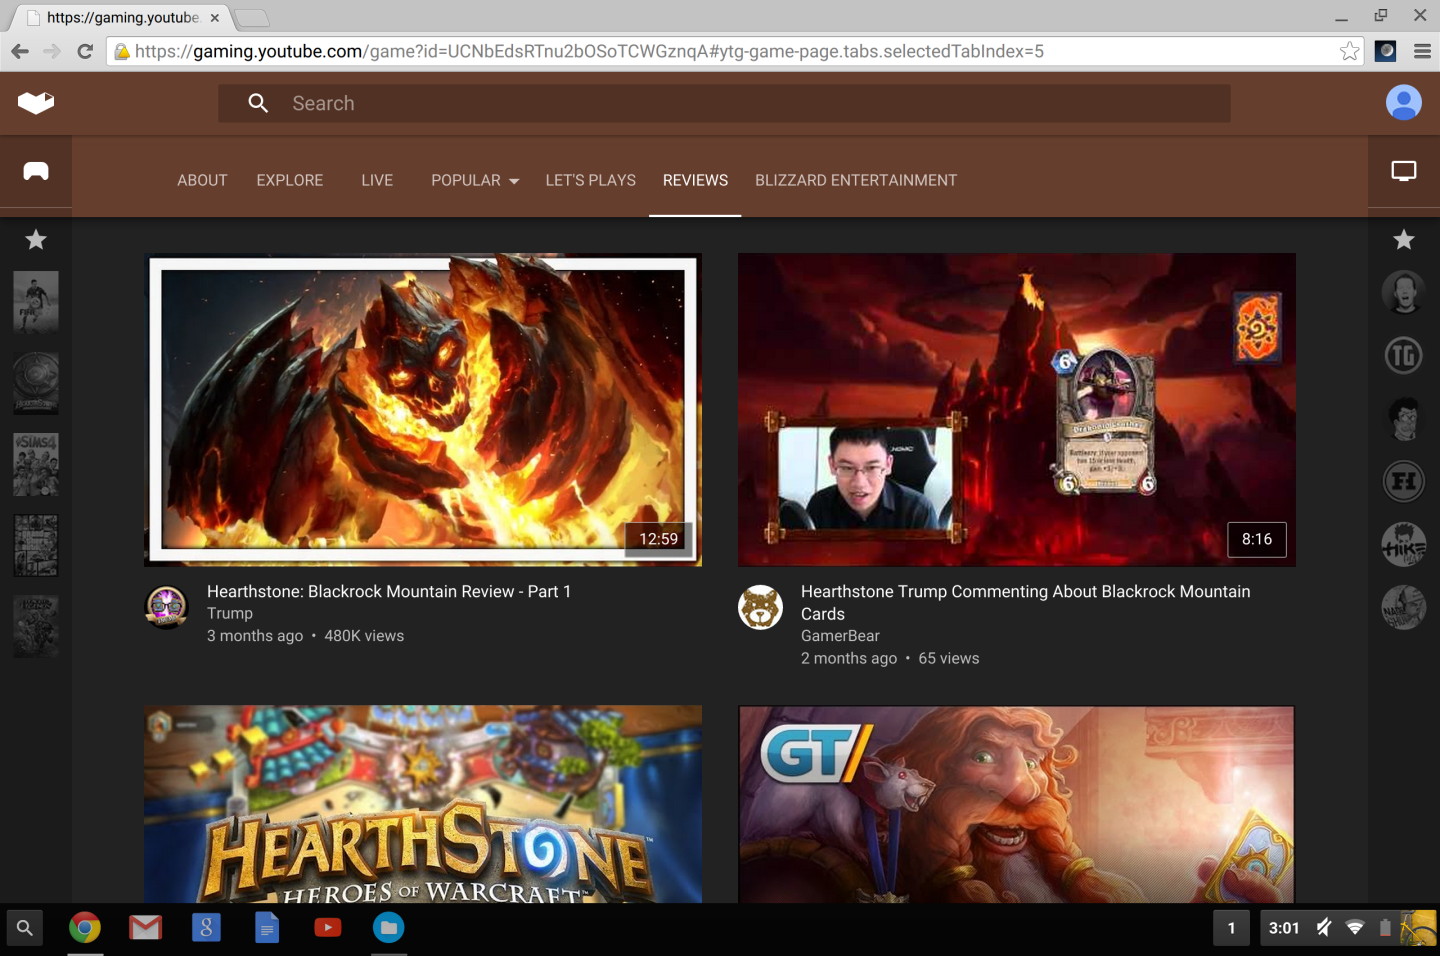The width and height of the screenshot is (1440, 956).
Task: Open your profile avatar at top right
Action: pos(1403,102)
